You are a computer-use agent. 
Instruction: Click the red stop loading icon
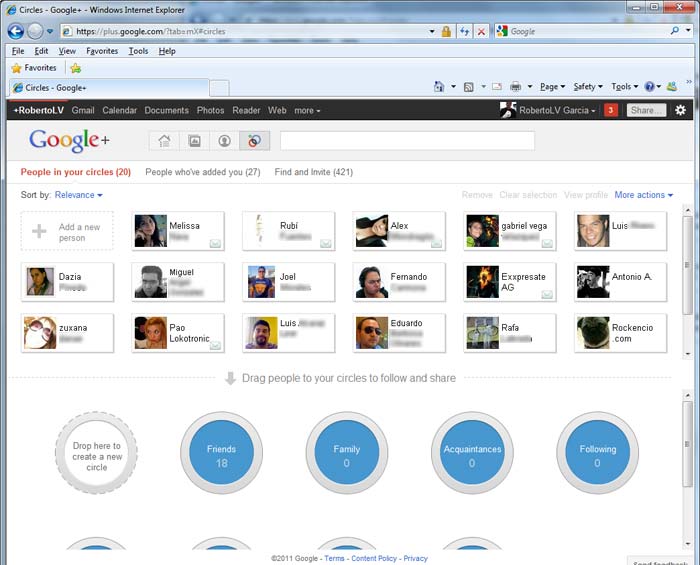[481, 32]
